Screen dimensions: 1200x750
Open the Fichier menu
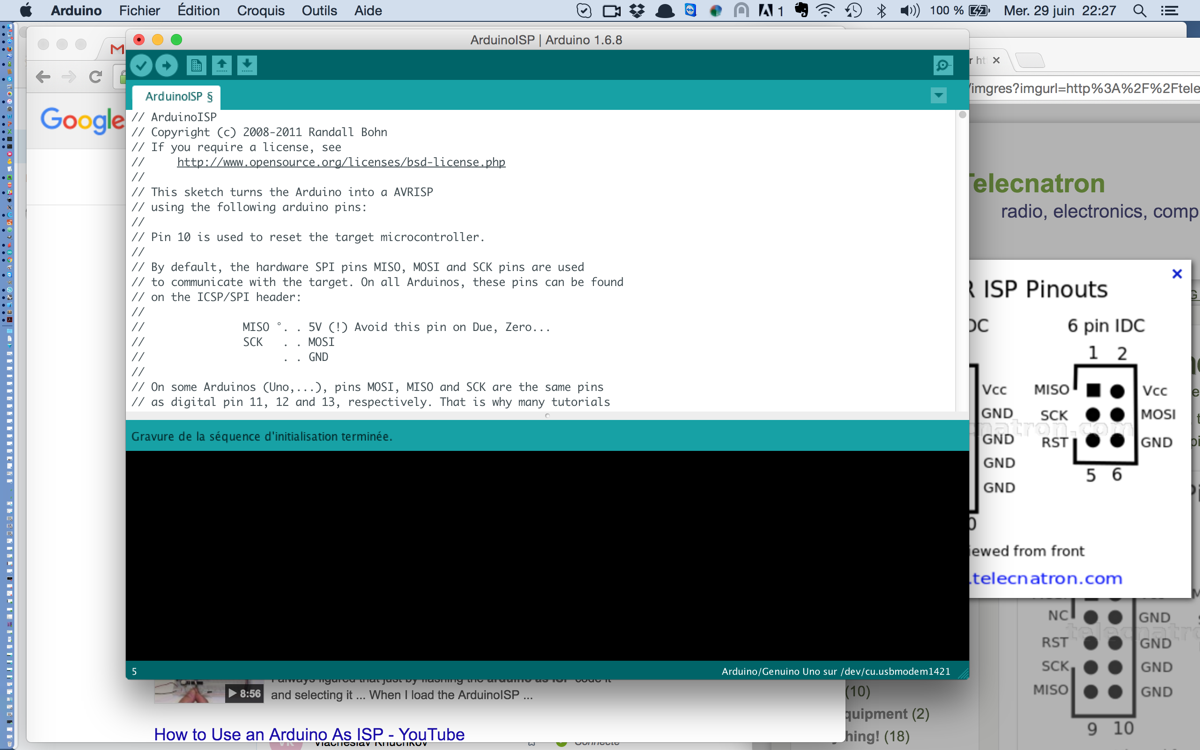[139, 11]
